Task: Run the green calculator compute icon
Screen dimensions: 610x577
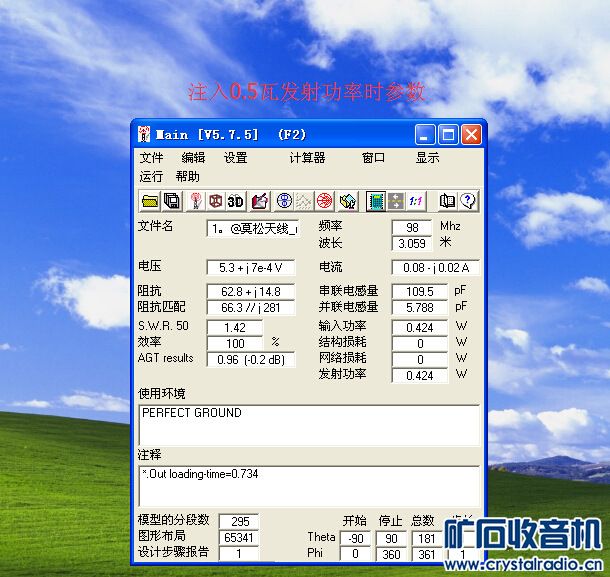Action: click(376, 201)
